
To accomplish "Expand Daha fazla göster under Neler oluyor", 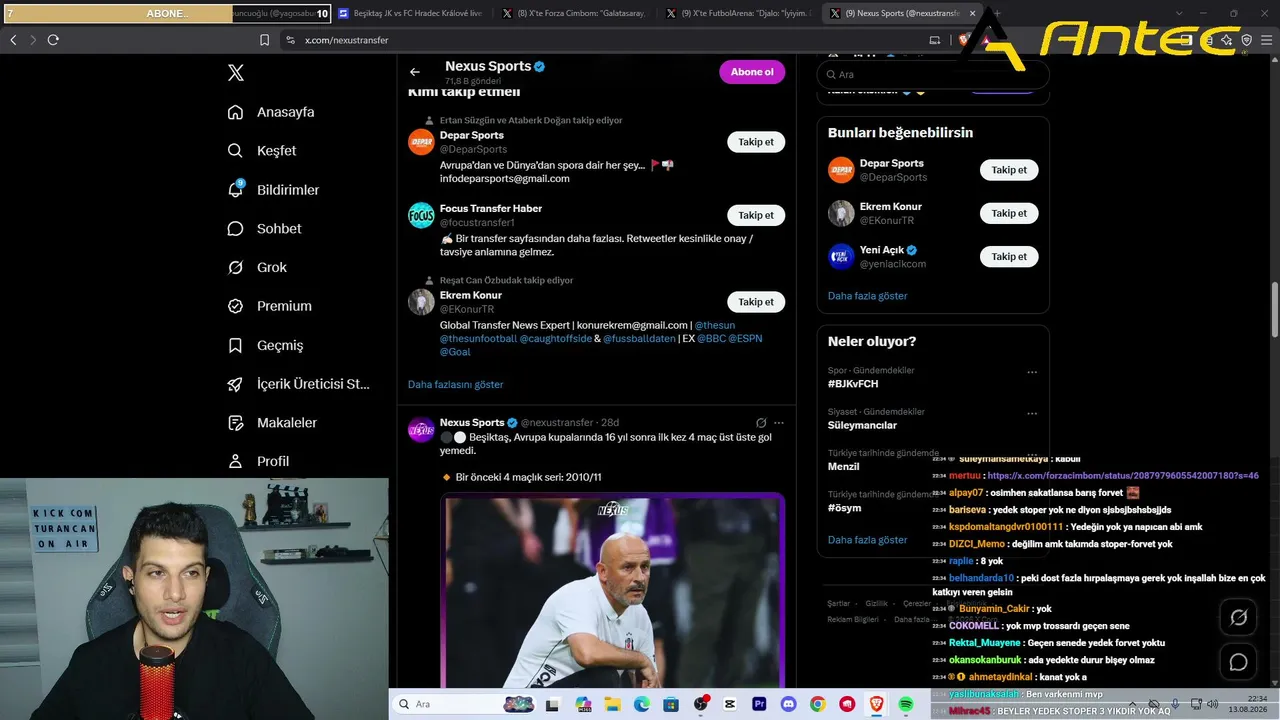I will pyautogui.click(x=867, y=540).
